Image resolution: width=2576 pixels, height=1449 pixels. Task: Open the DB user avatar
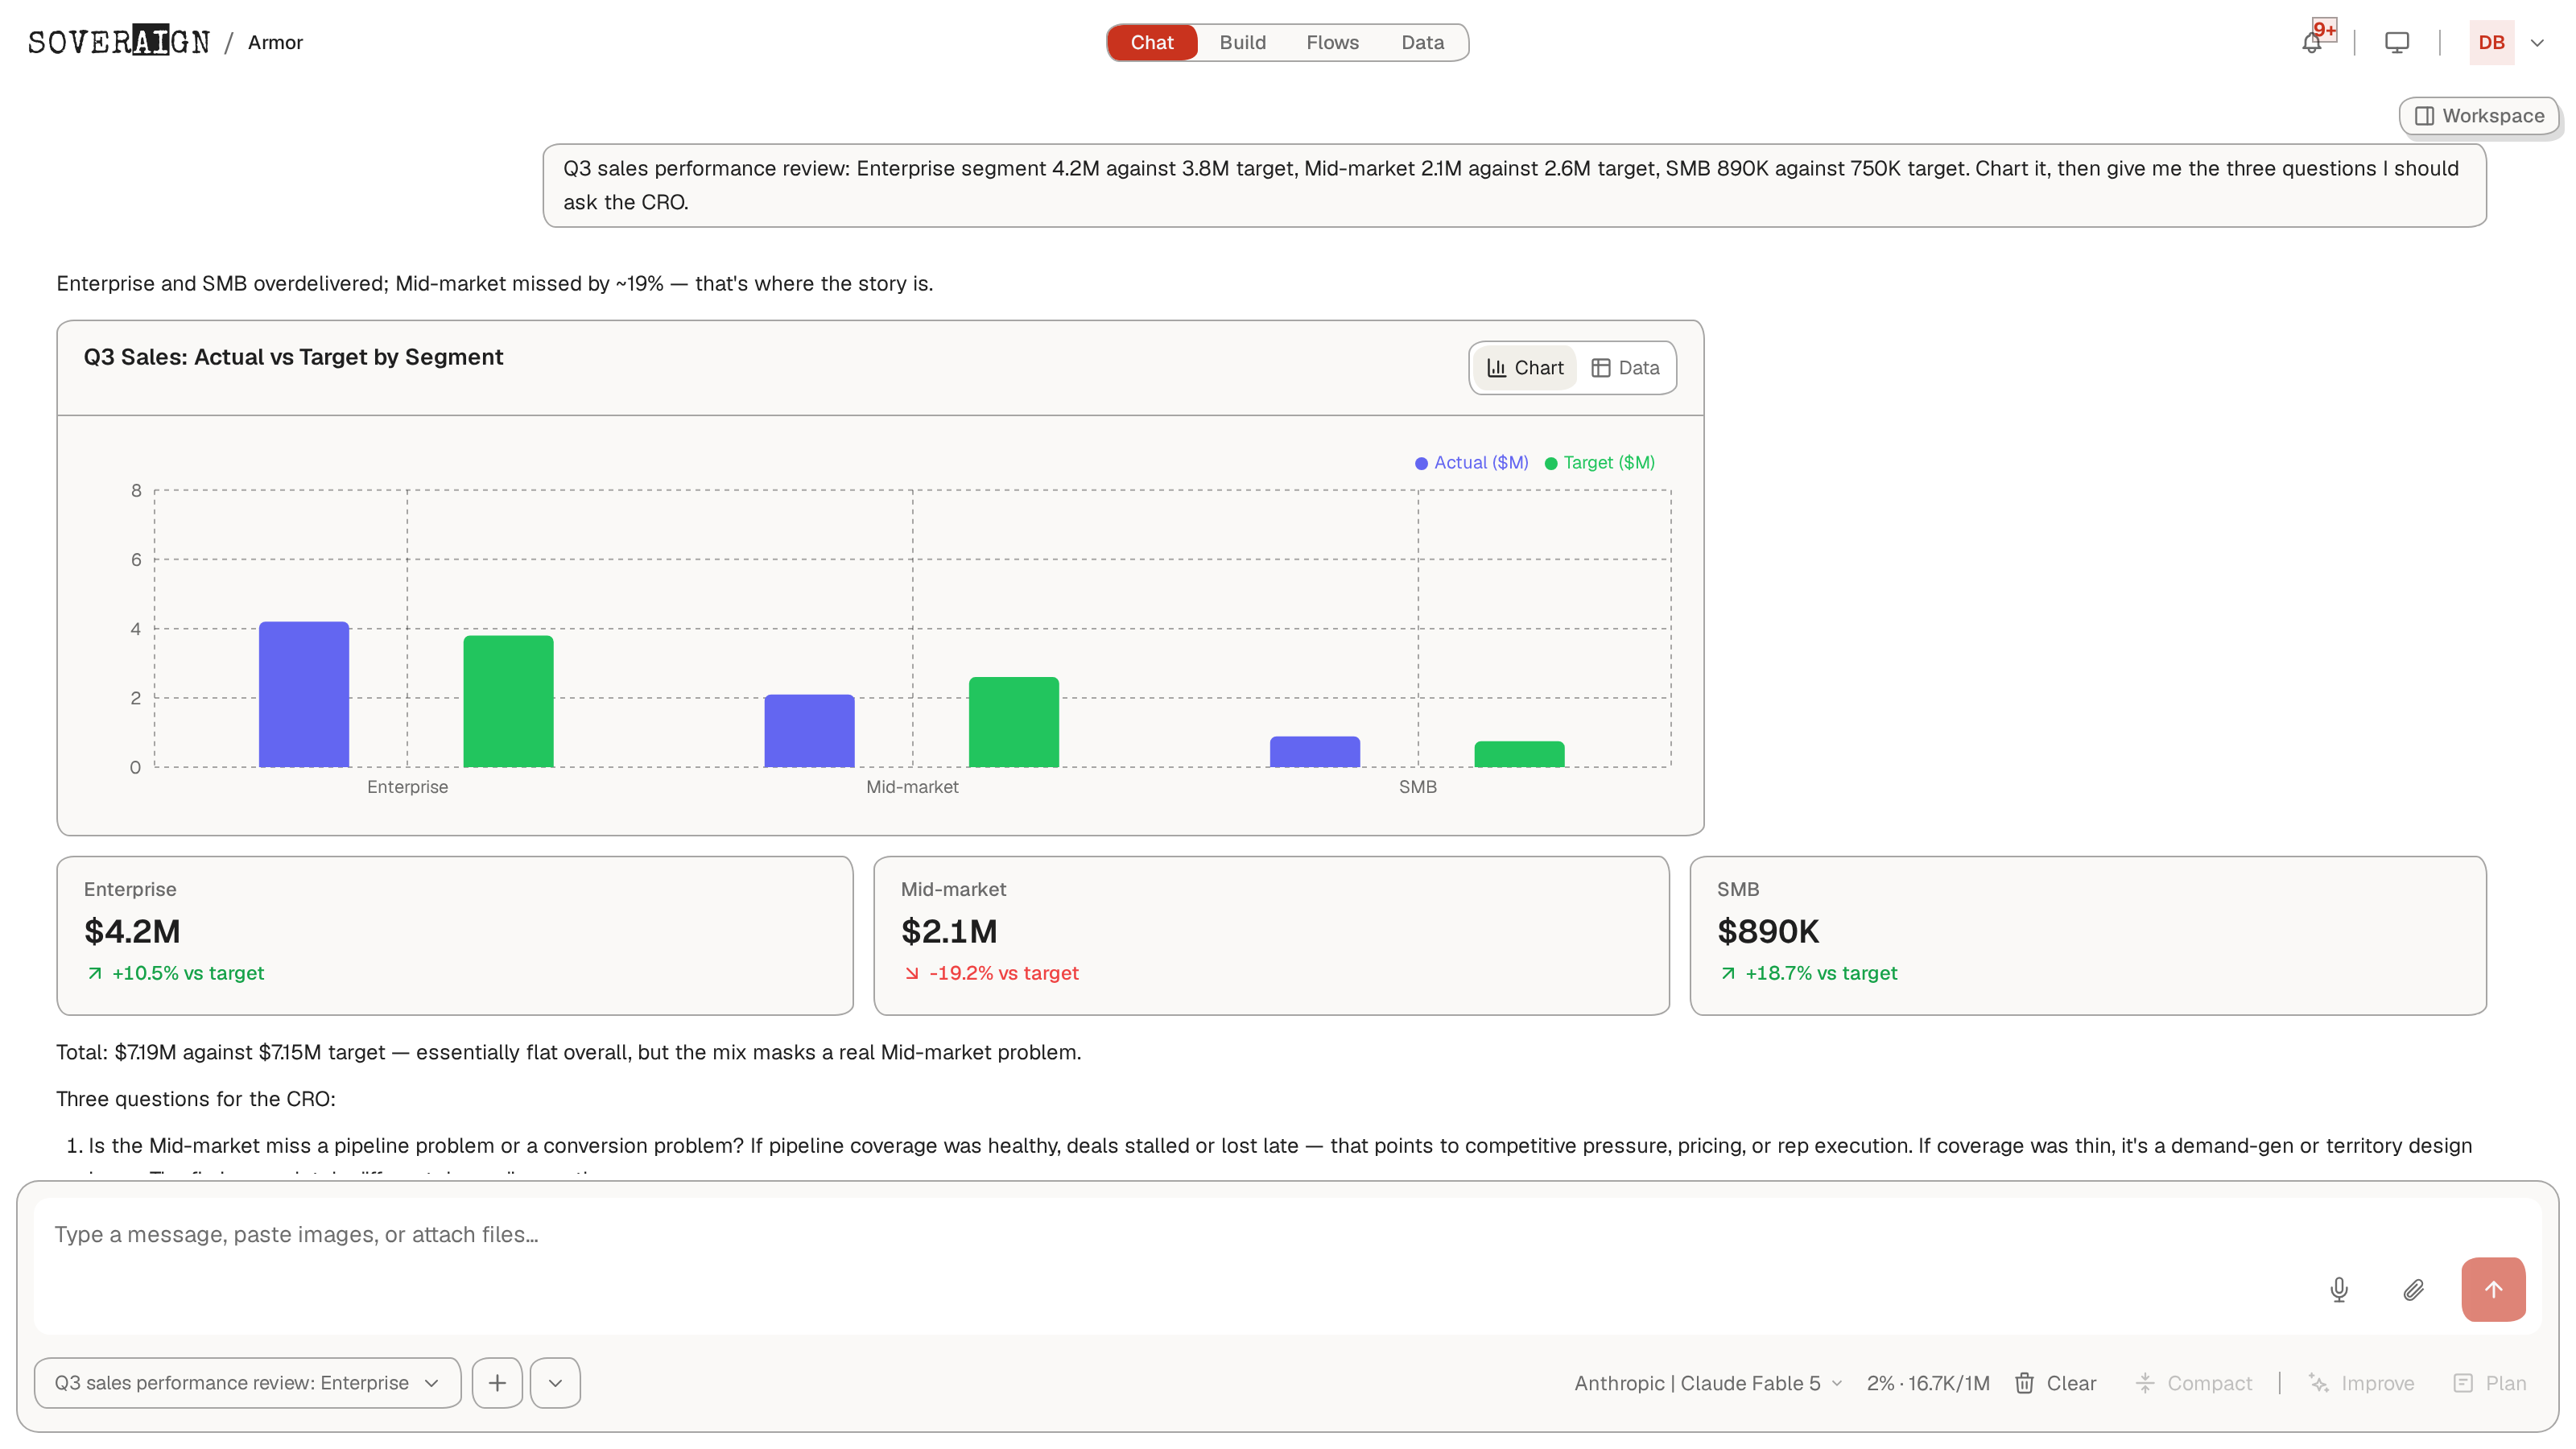(2491, 42)
